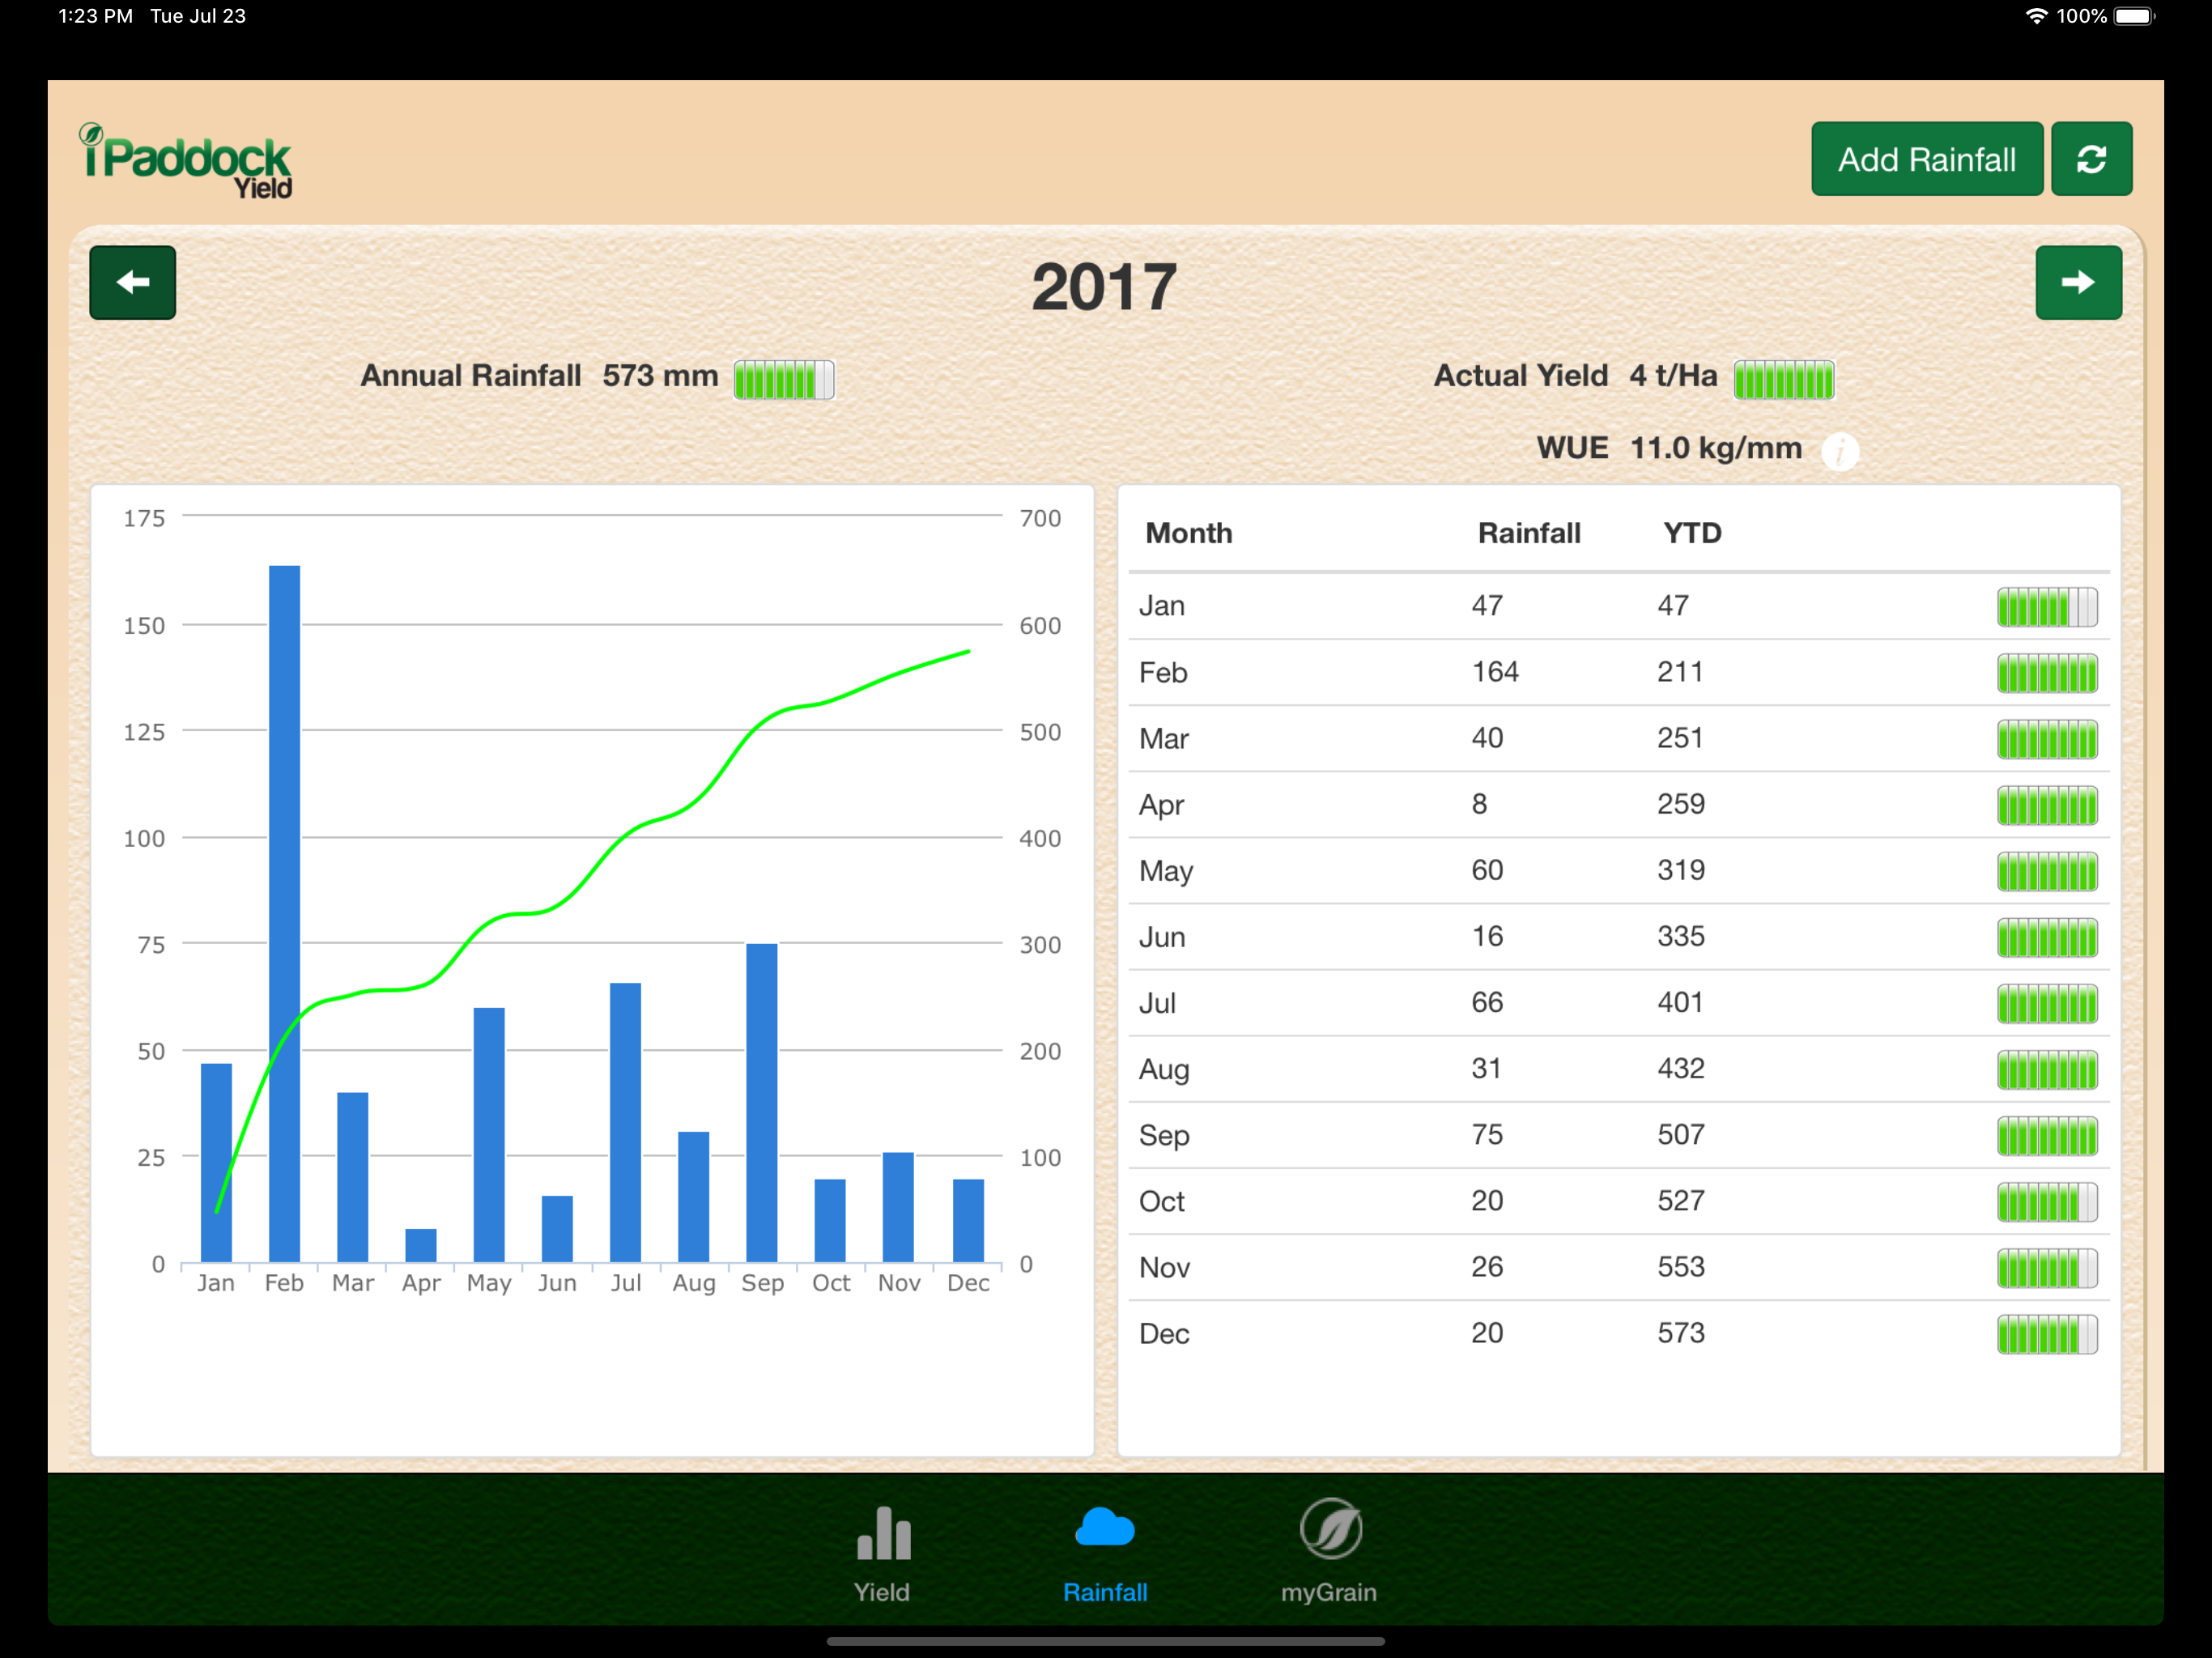Tap the Oct row reliability gauge
Image resolution: width=2212 pixels, height=1658 pixels.
pos(2047,1202)
